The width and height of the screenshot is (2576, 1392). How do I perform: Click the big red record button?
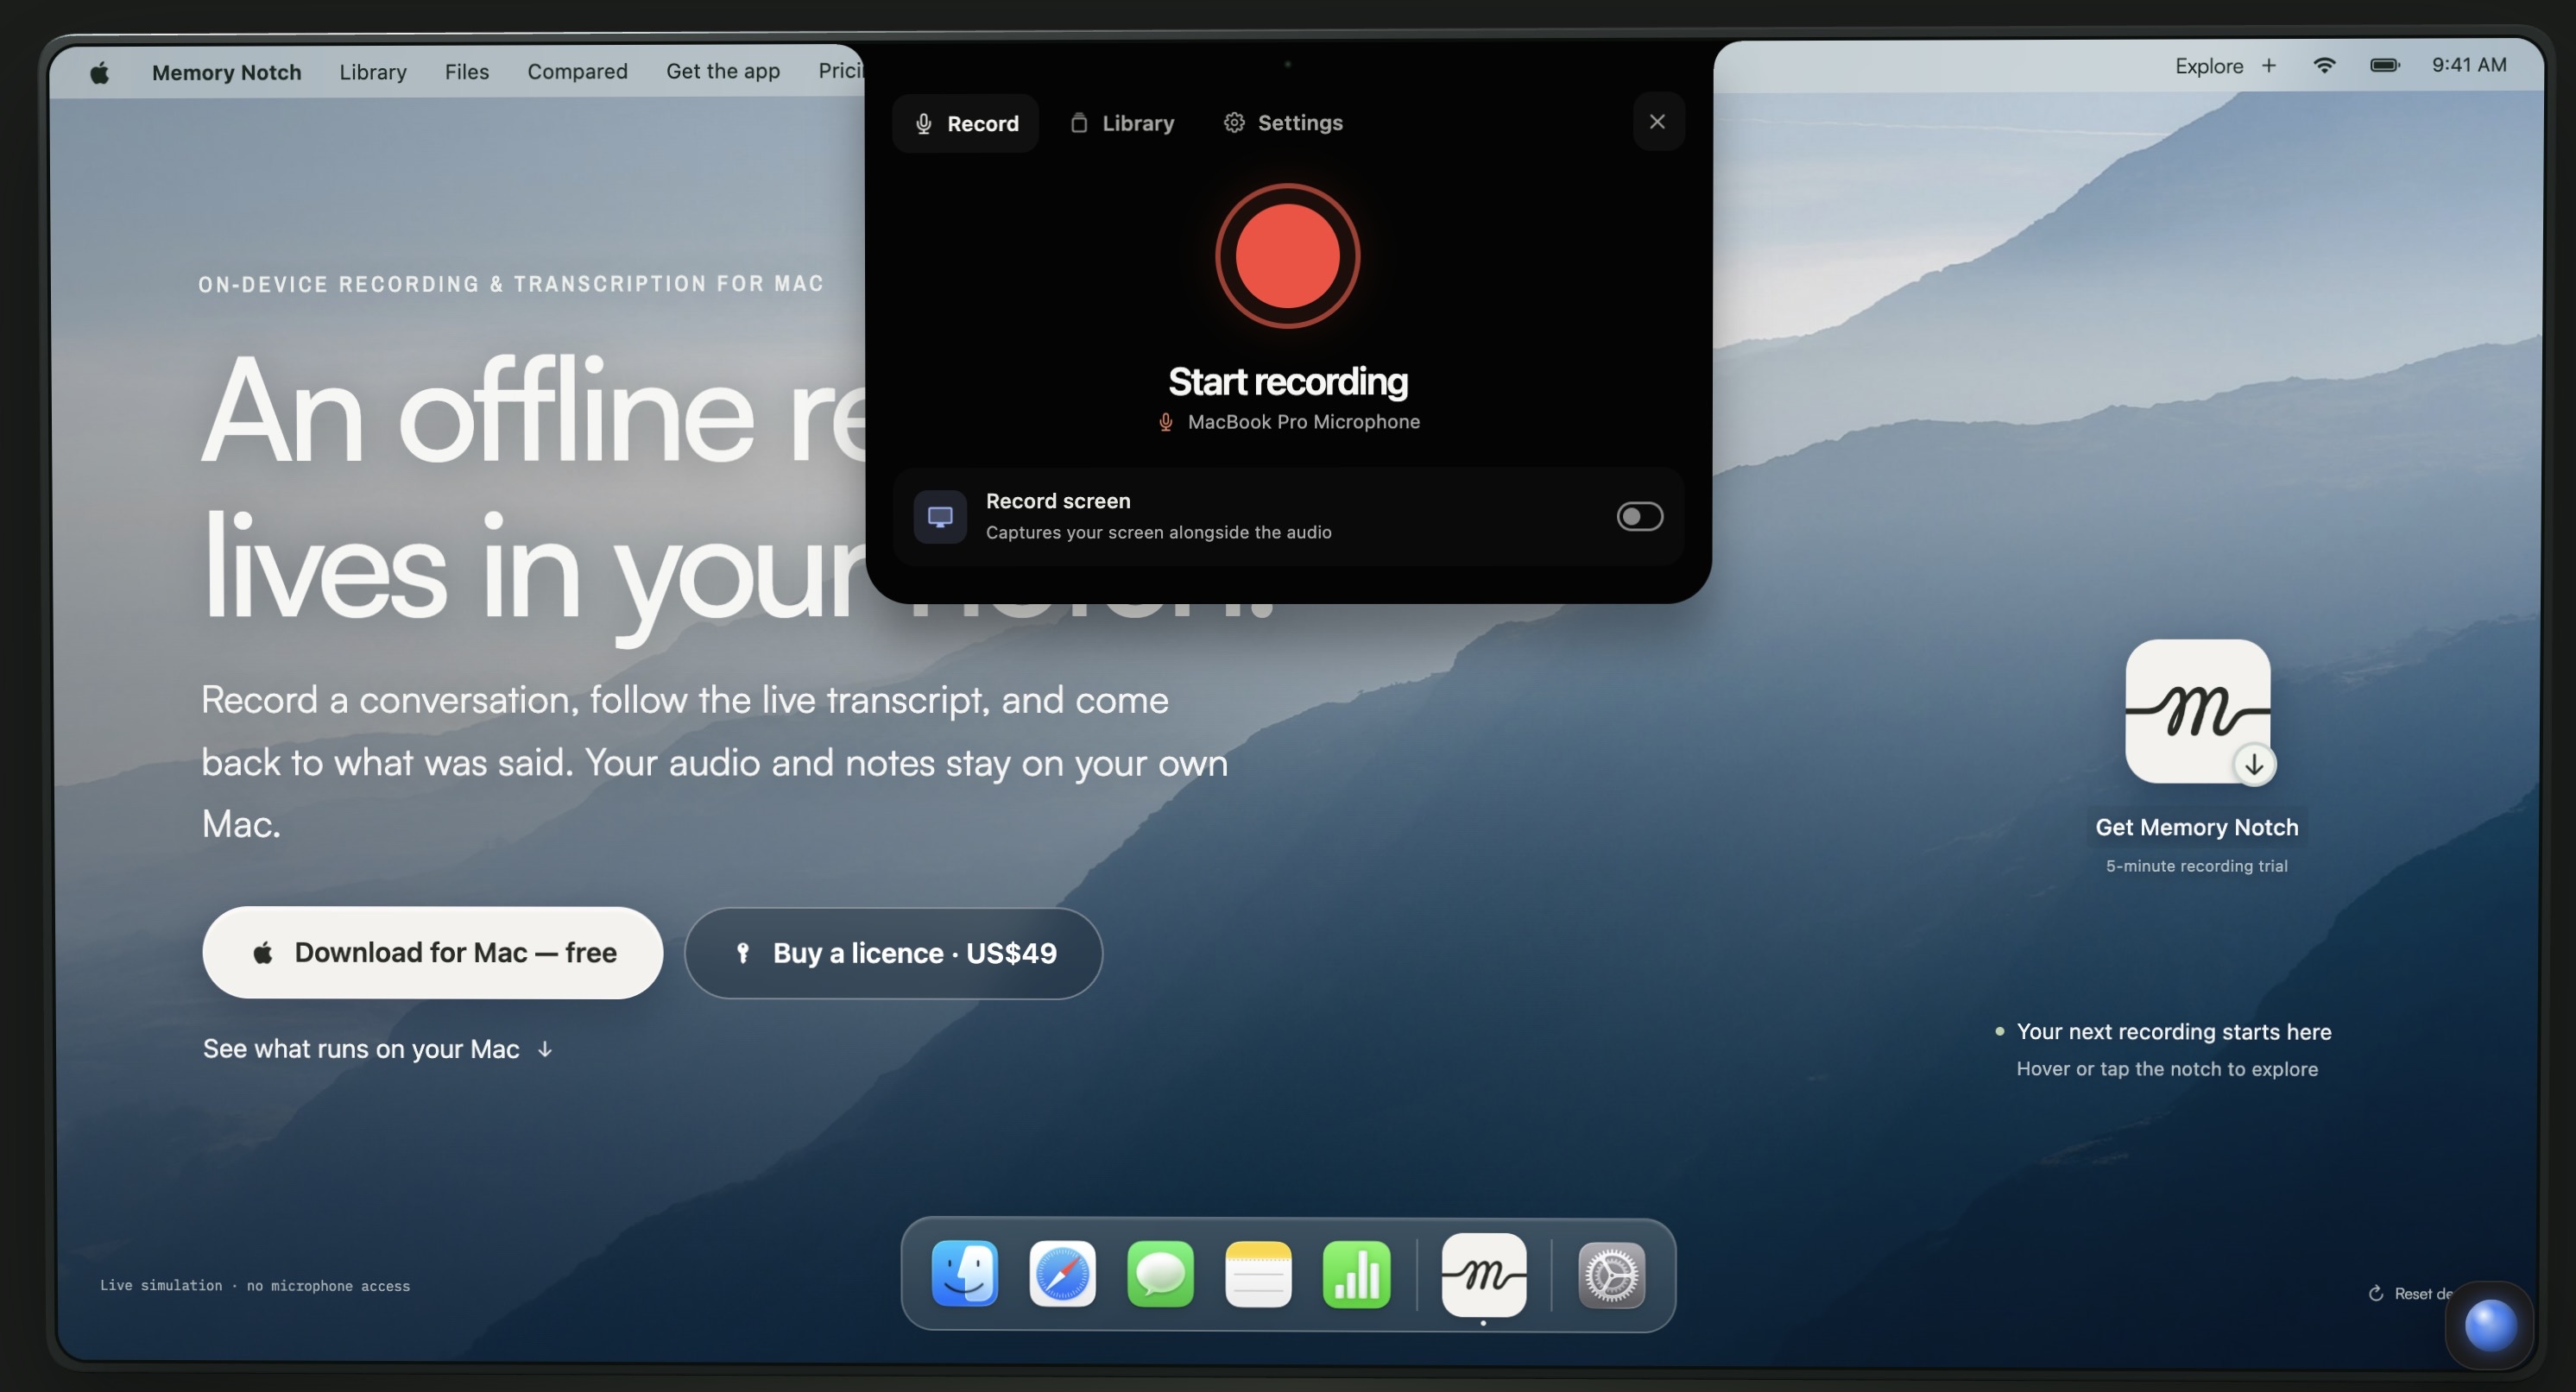click(1287, 256)
